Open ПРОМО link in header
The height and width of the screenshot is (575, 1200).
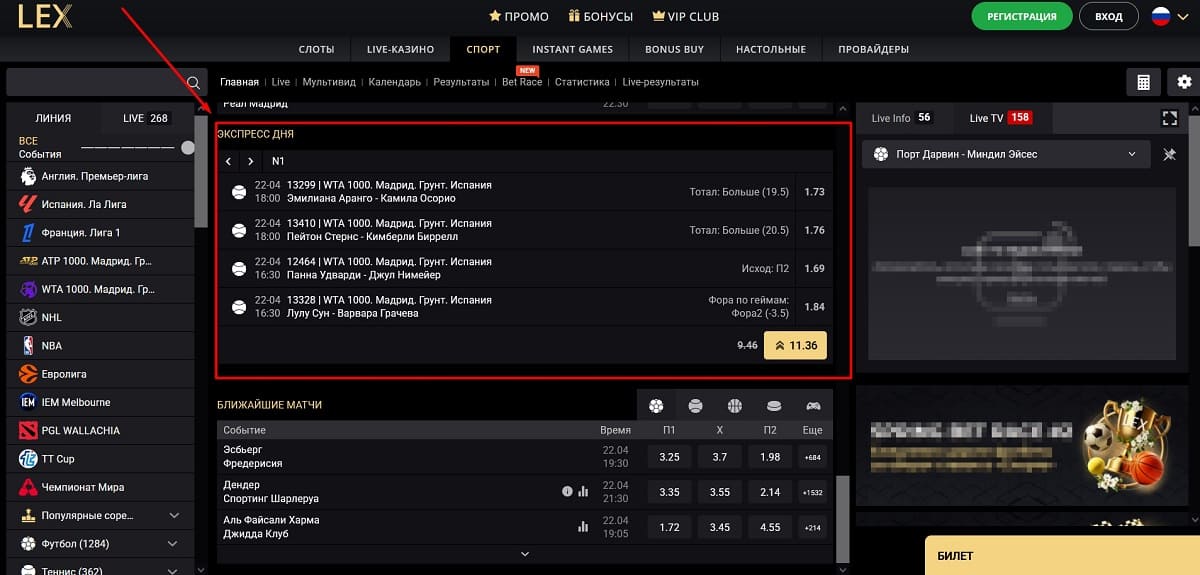tap(518, 17)
